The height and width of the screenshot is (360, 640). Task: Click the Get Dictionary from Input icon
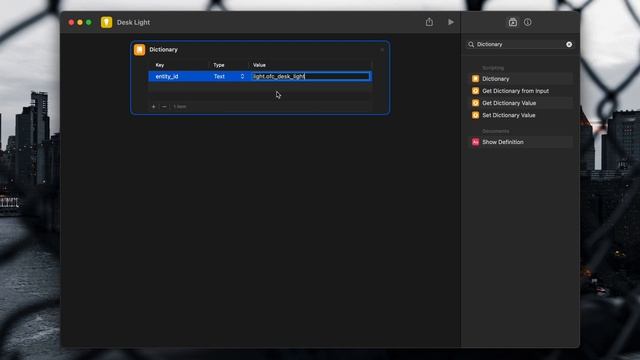pyautogui.click(x=476, y=91)
